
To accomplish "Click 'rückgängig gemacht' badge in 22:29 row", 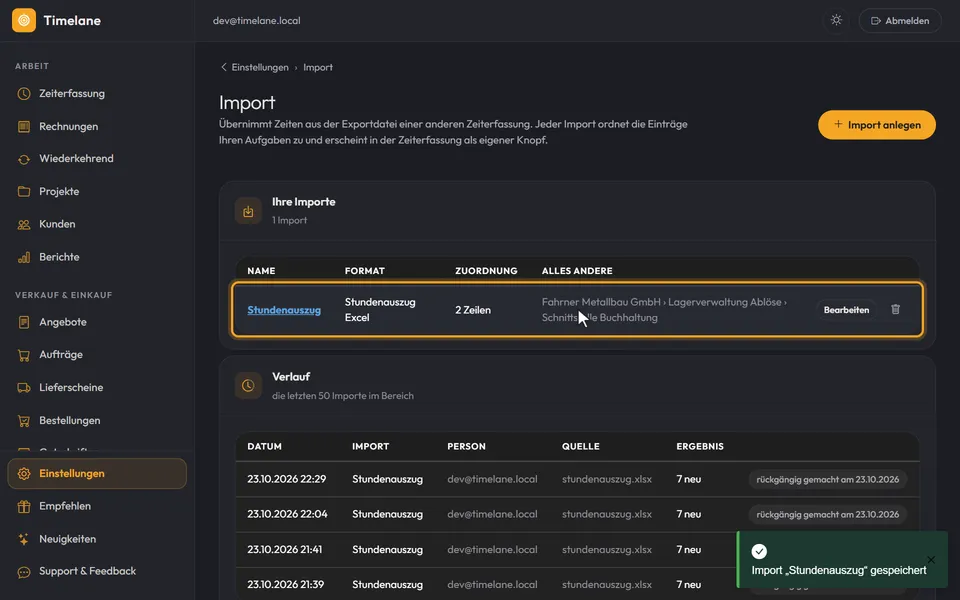I will point(828,479).
